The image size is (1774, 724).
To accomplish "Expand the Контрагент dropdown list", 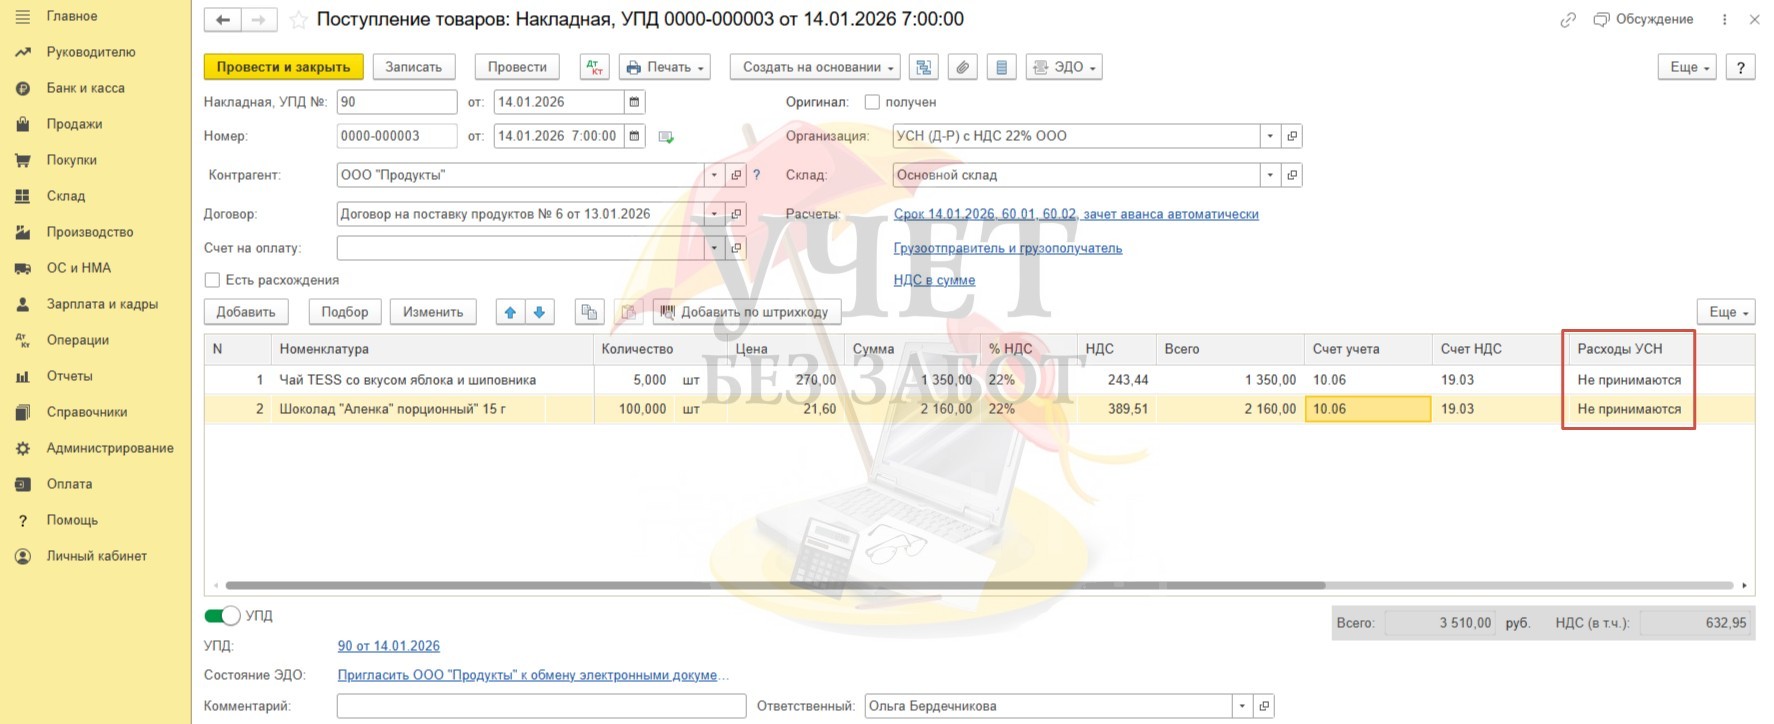I will click(714, 175).
